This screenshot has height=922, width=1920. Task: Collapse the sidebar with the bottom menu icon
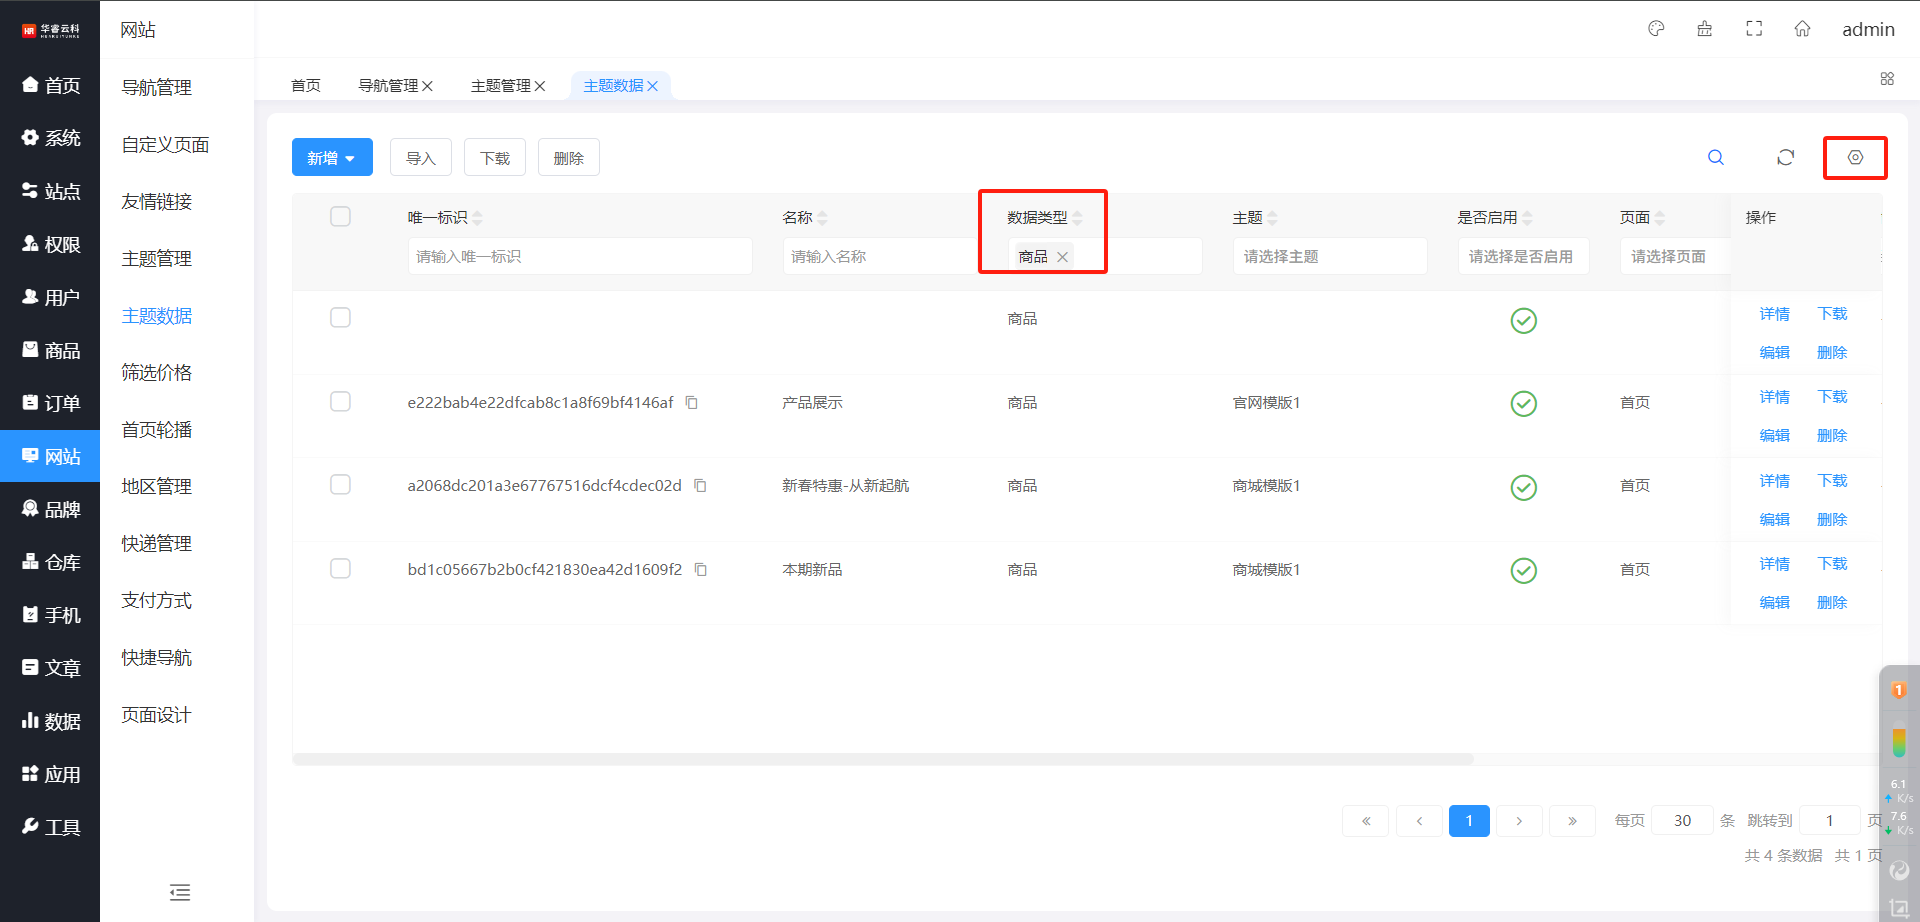pyautogui.click(x=180, y=892)
